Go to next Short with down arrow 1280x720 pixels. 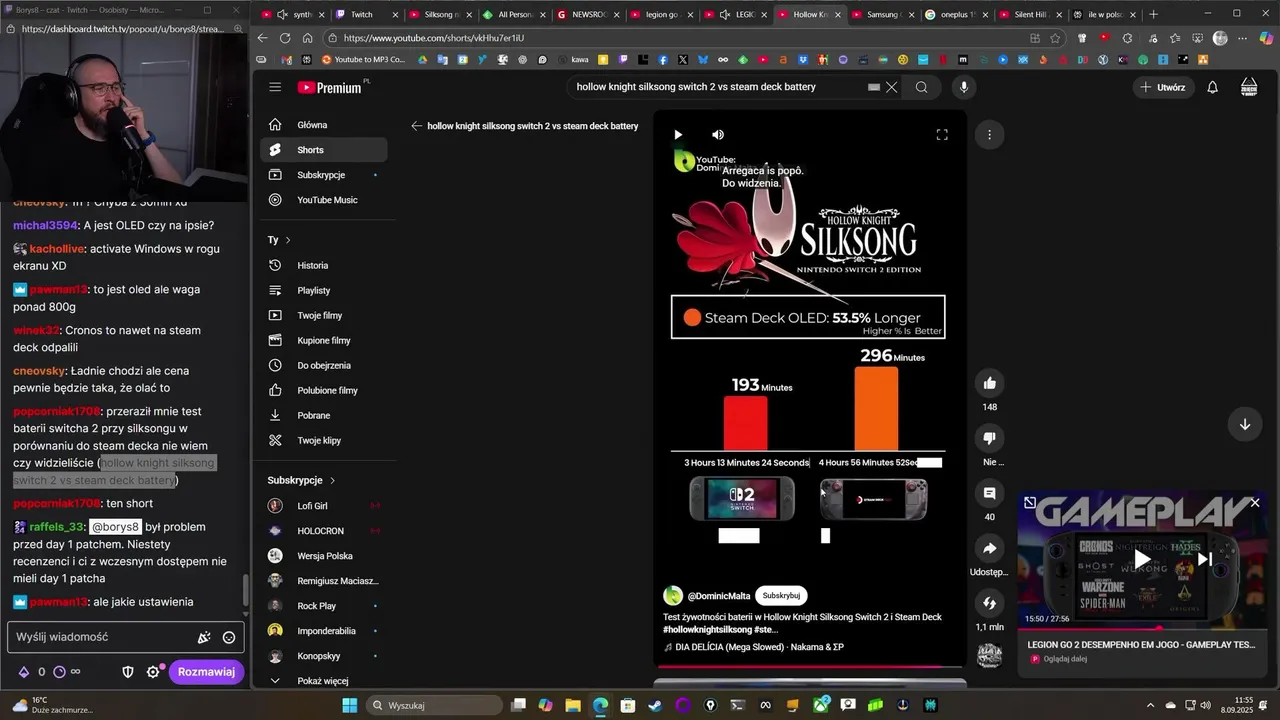1245,424
